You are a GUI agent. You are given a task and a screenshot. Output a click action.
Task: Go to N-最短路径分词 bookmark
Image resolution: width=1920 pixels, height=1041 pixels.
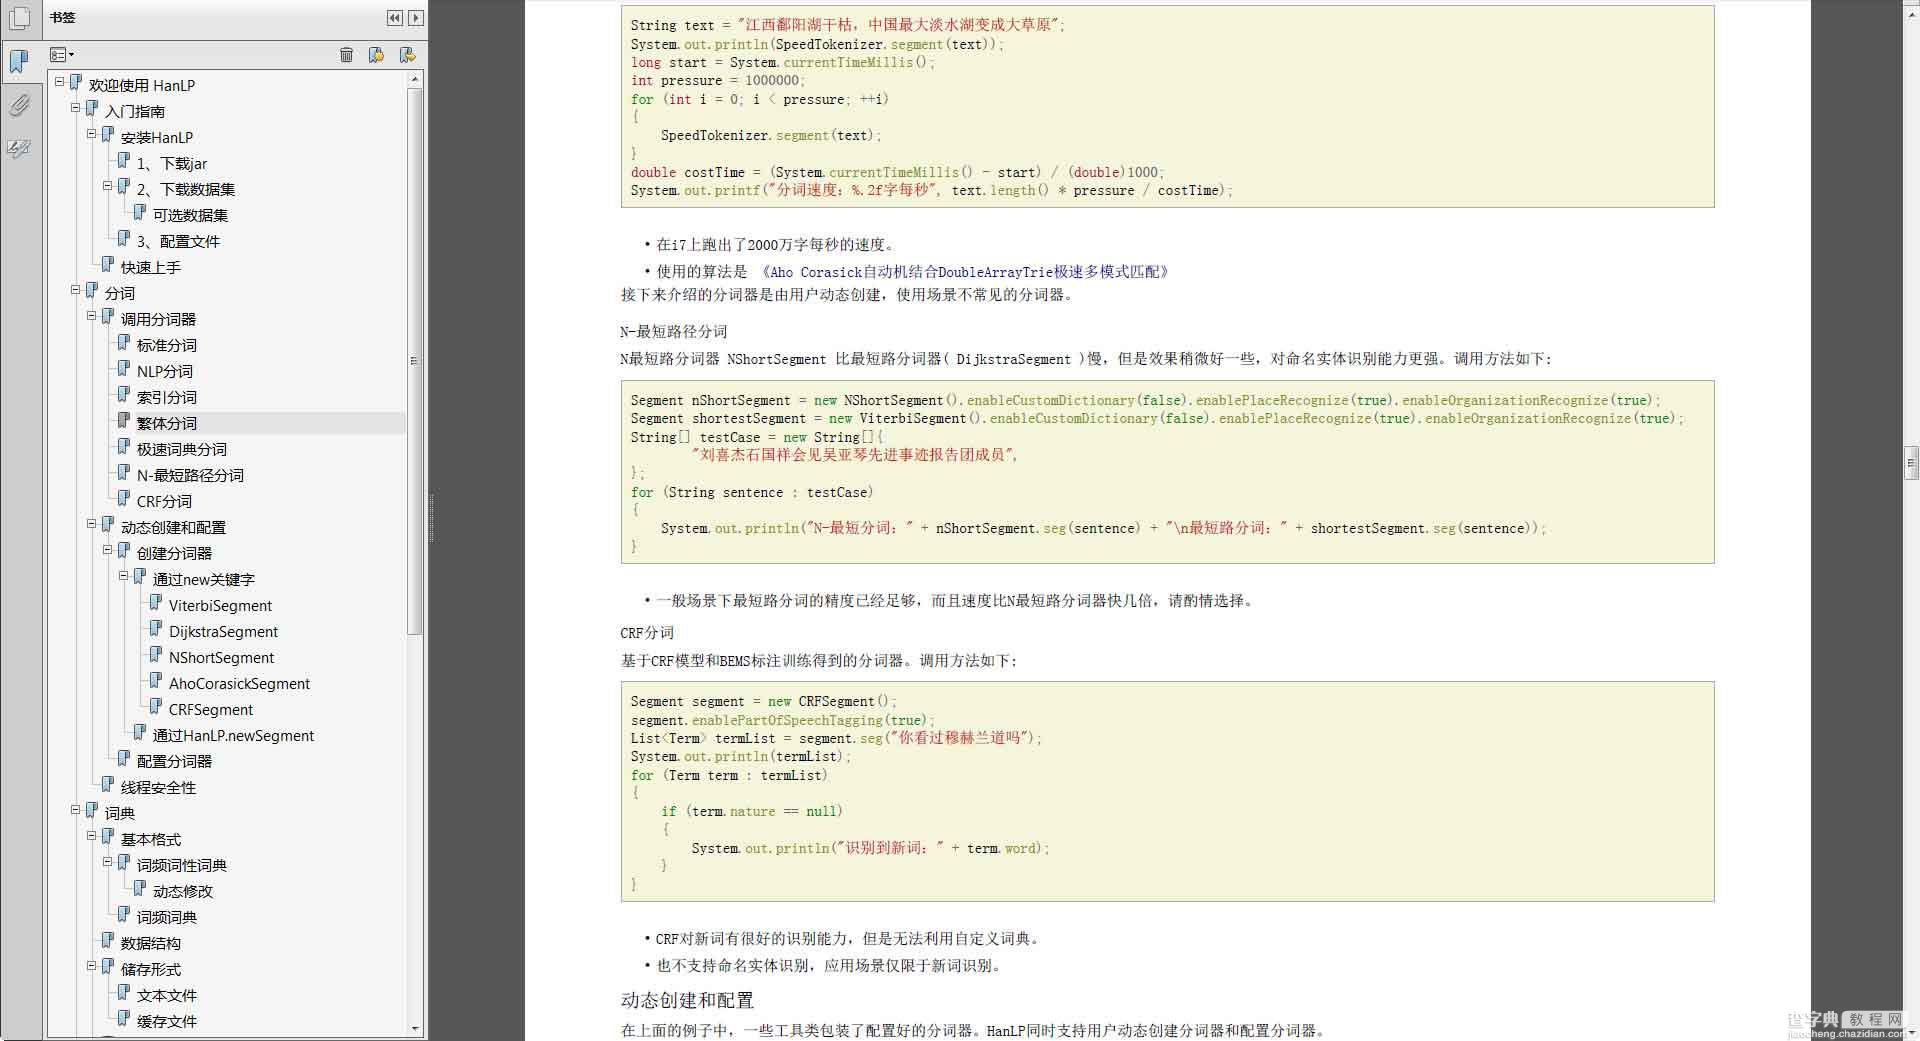(x=190, y=475)
